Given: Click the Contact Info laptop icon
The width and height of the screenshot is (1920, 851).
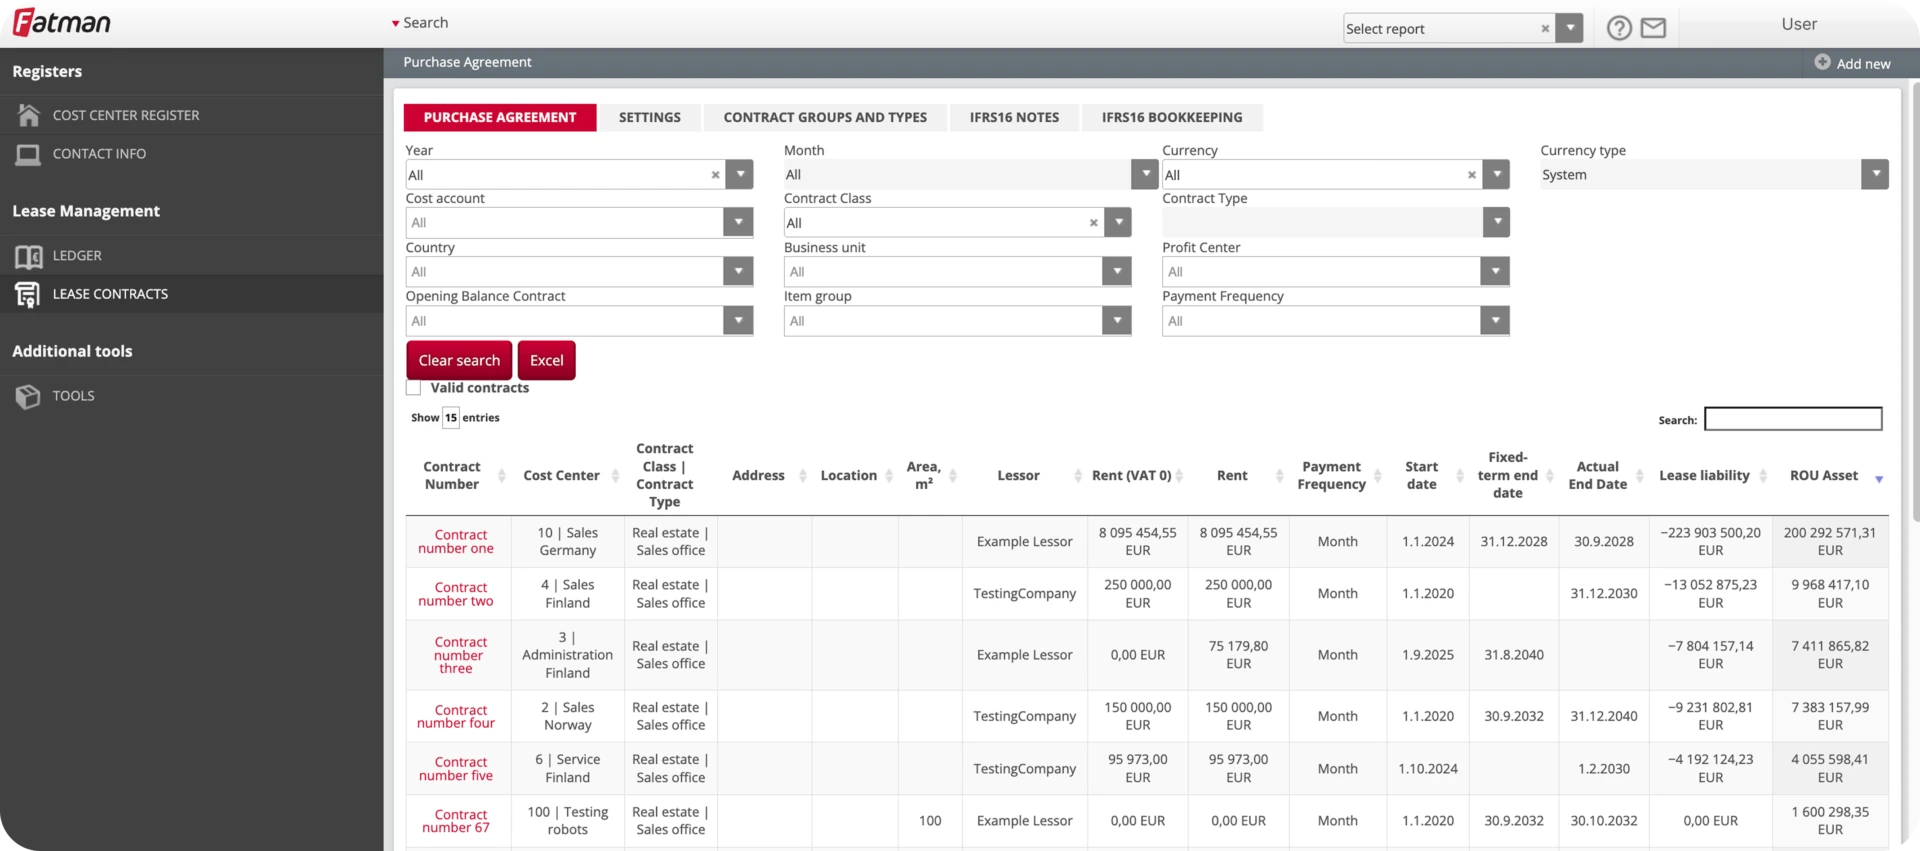Looking at the screenshot, I should 28,154.
